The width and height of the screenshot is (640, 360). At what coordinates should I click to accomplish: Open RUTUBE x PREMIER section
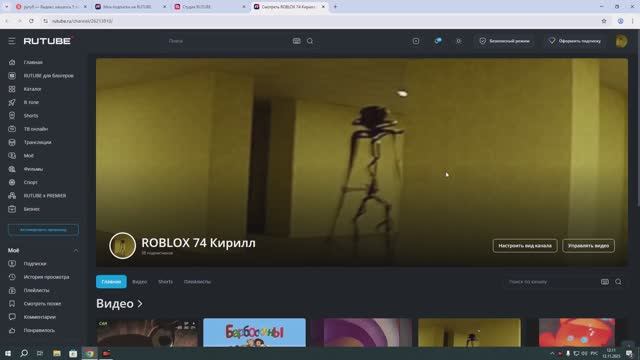click(44, 196)
